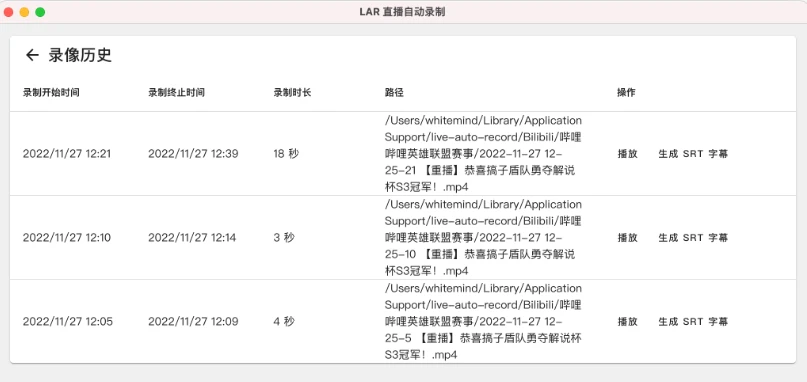The height and width of the screenshot is (382, 807).
Task: Select the end time 2022/11/27 12:39 cell
Action: (193, 153)
